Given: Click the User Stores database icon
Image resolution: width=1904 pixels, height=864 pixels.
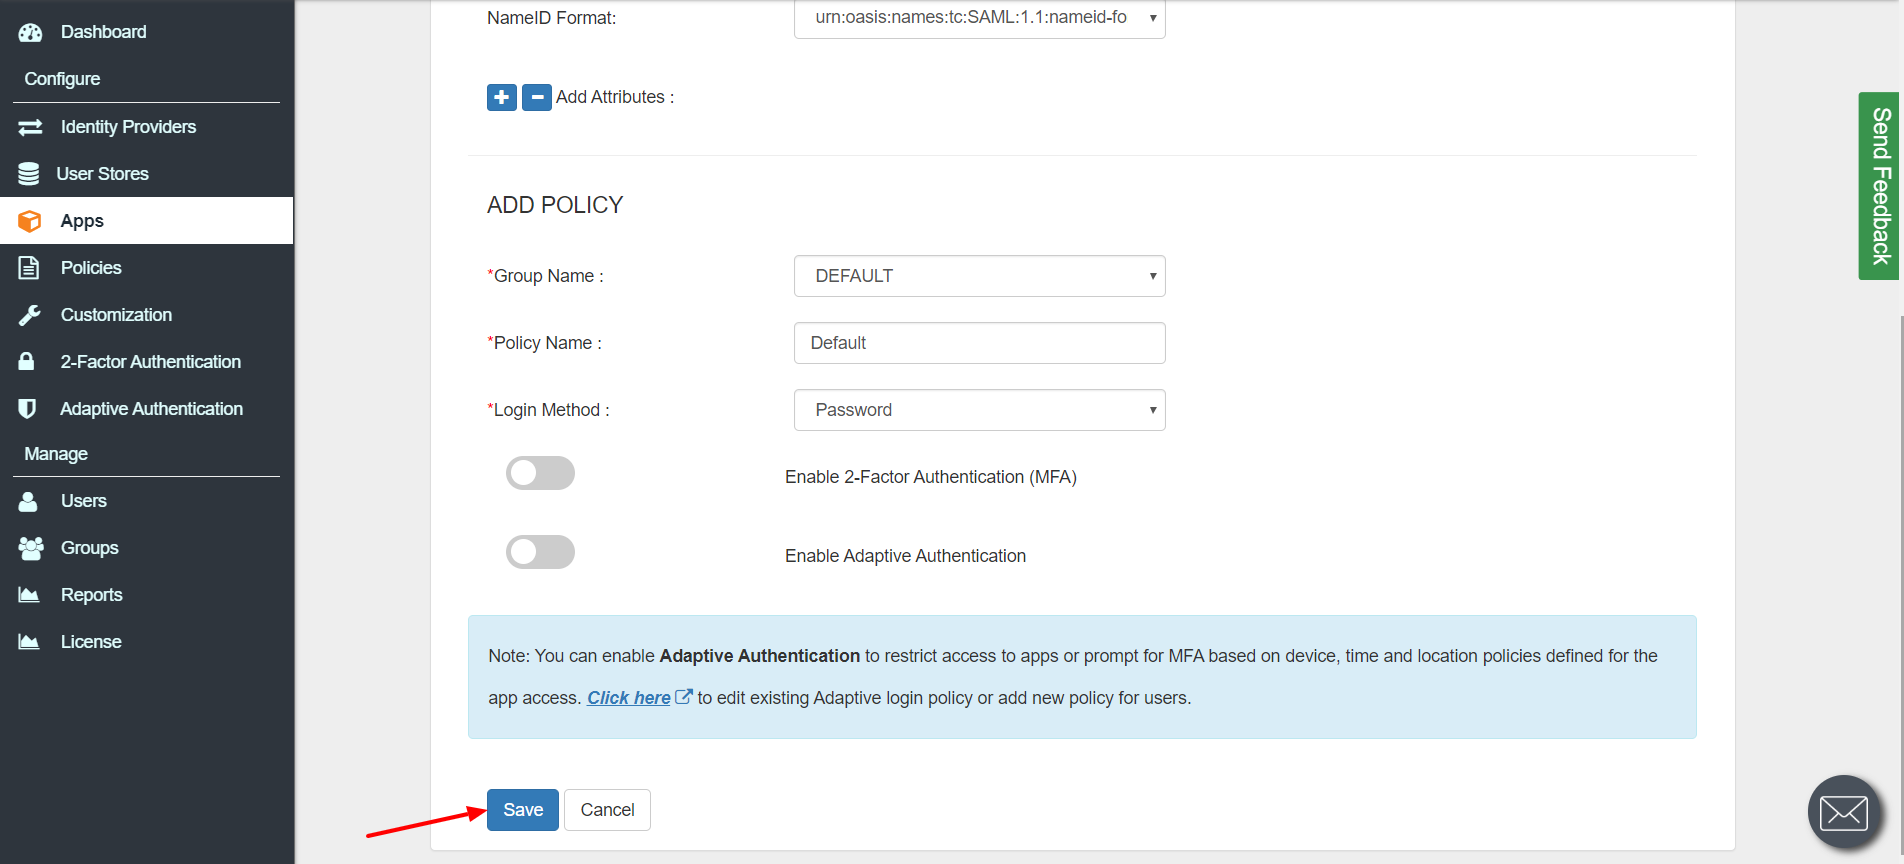Looking at the screenshot, I should tap(29, 174).
